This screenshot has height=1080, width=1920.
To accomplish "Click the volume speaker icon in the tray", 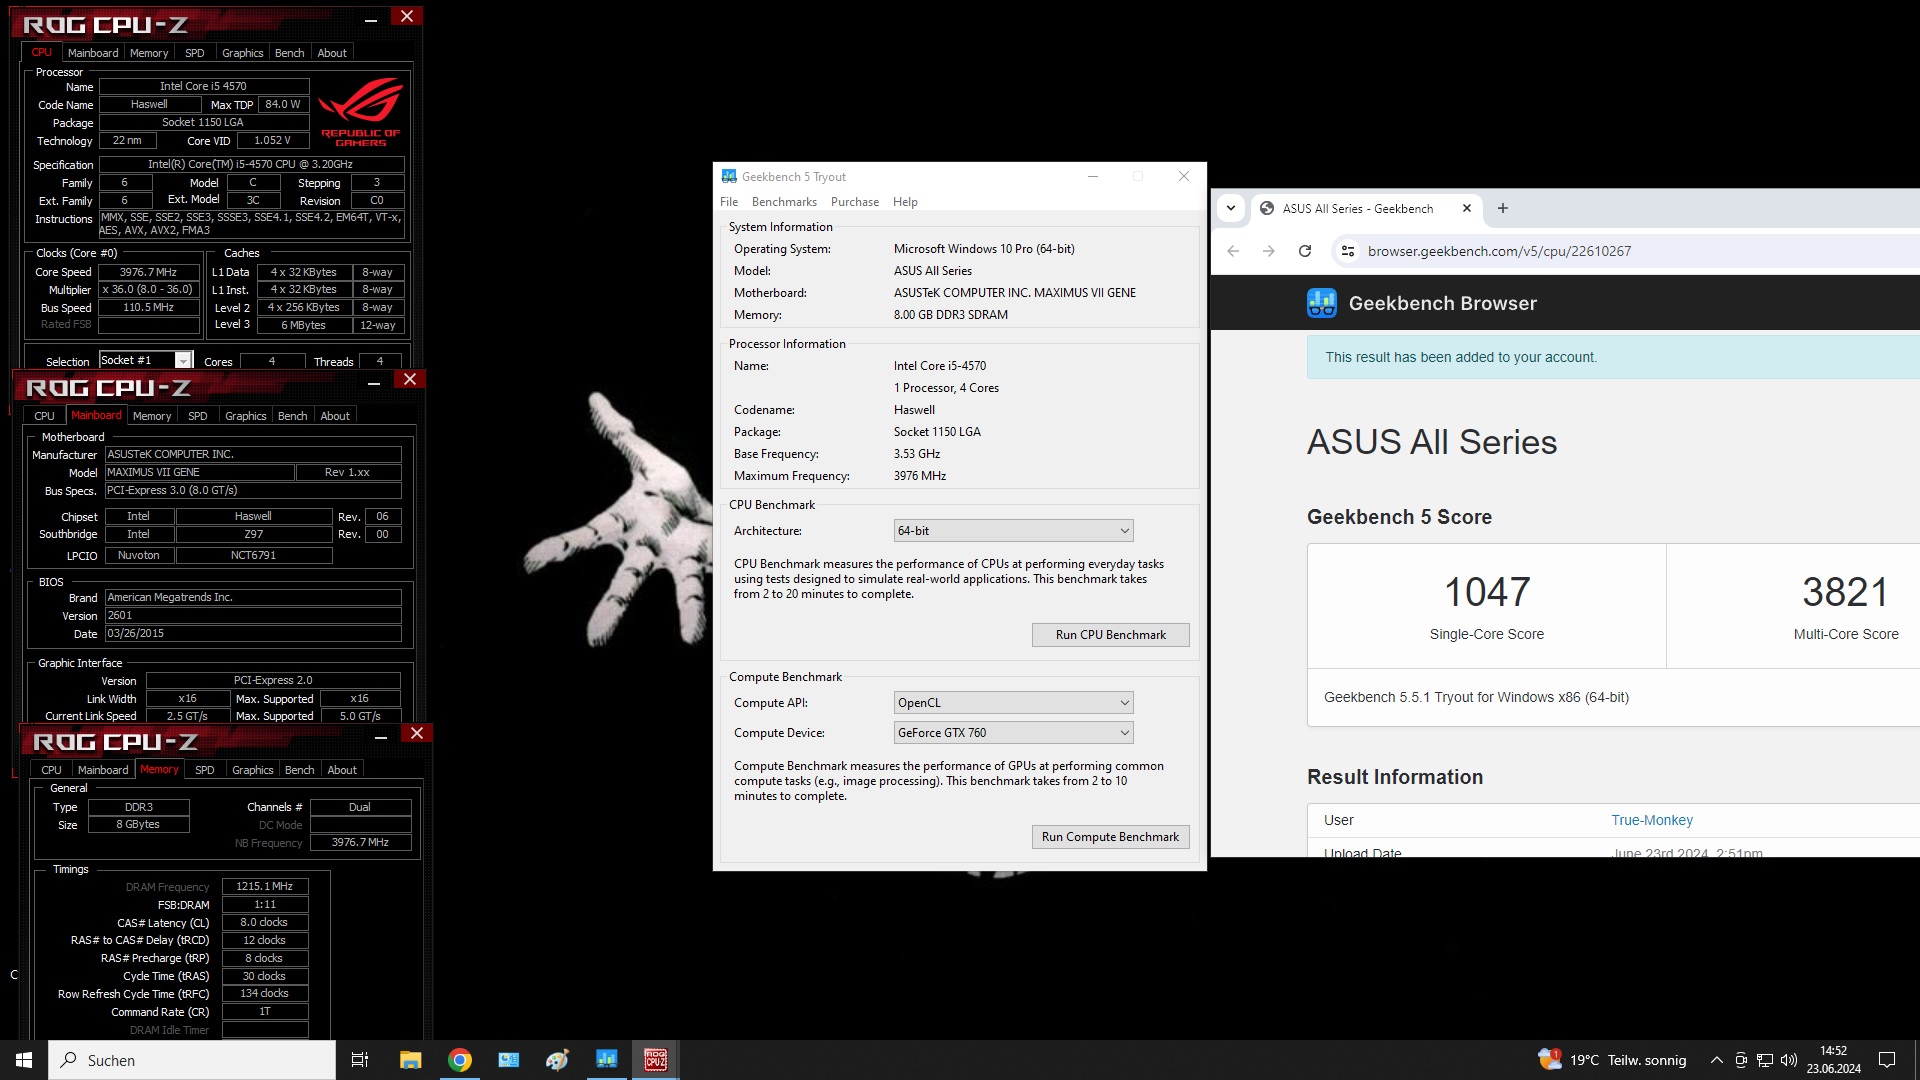I will 1789,1060.
